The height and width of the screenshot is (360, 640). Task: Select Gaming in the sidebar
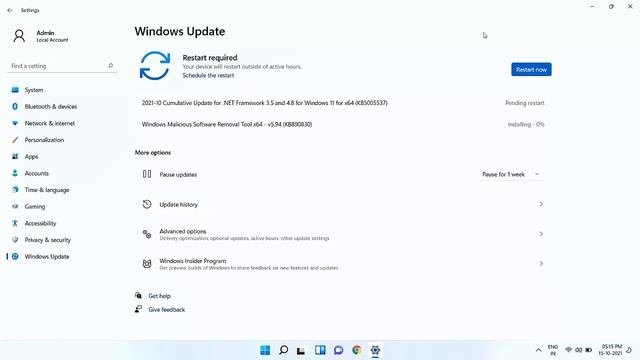point(61,207)
